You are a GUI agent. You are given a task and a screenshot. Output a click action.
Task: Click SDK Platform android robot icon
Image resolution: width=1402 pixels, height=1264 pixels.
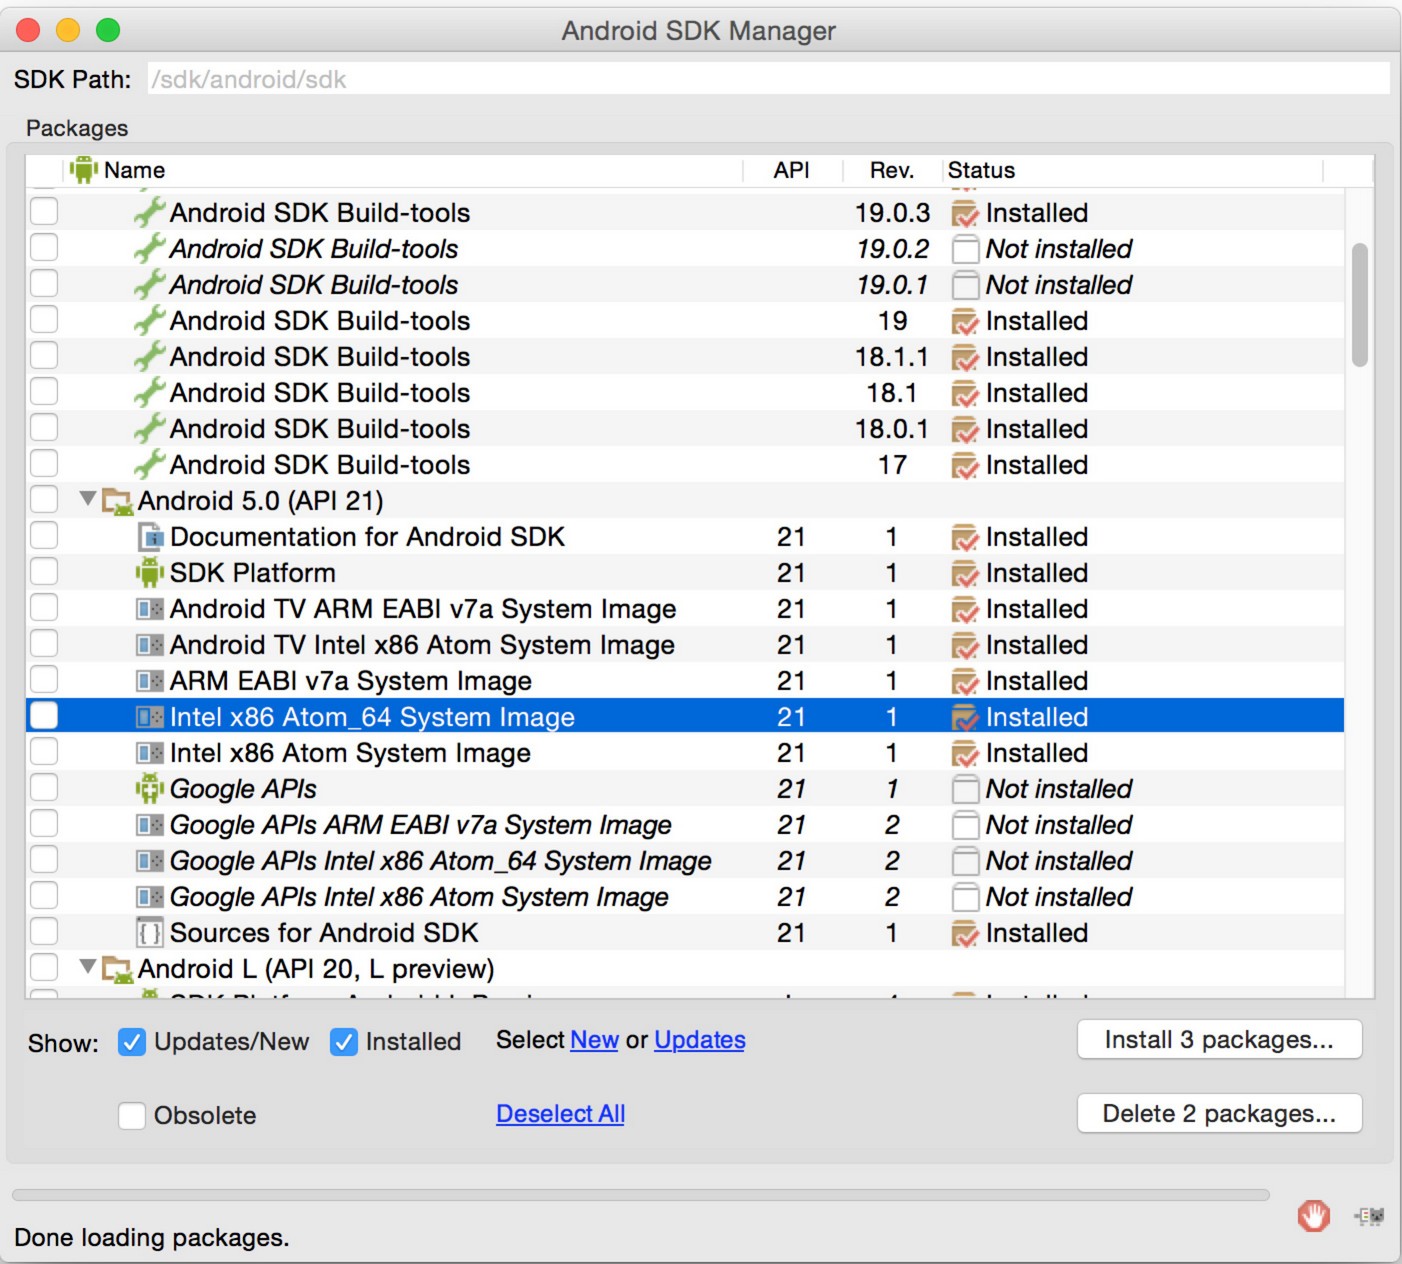(x=150, y=573)
